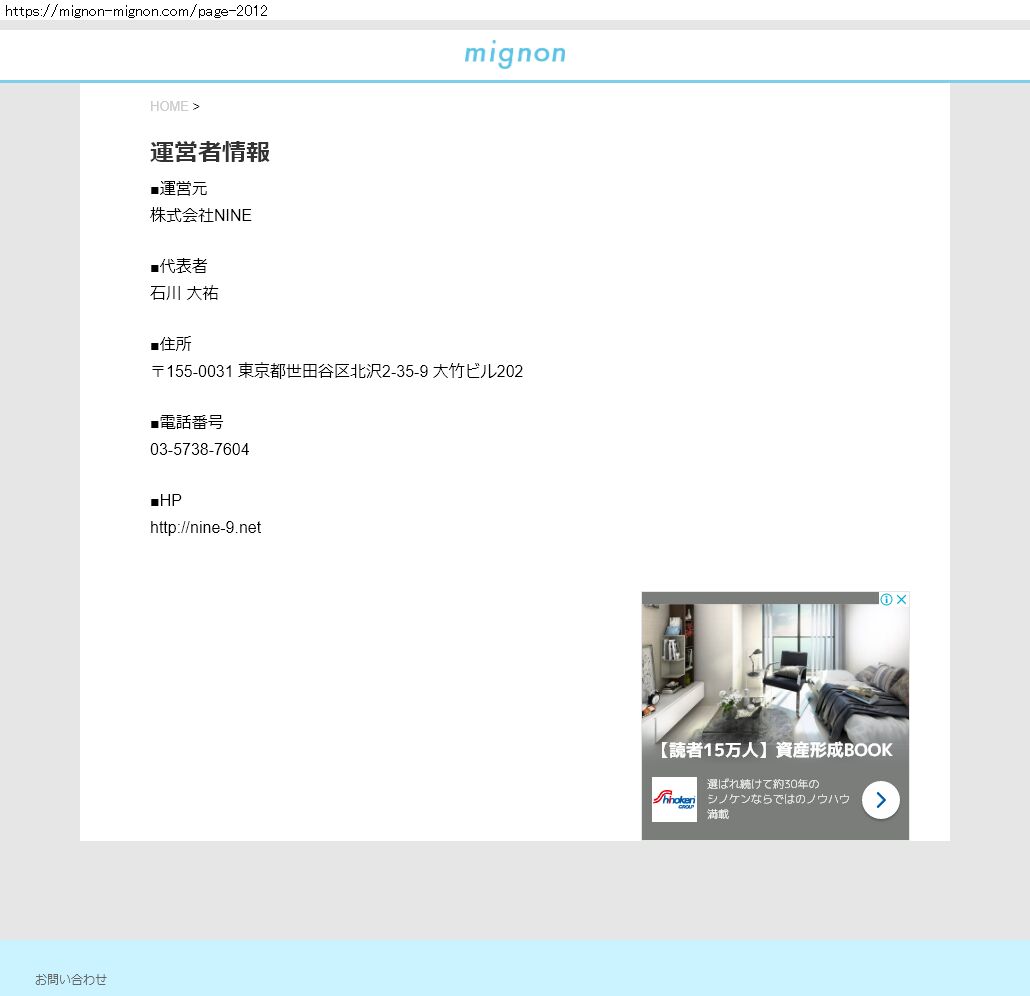Open the HOME breadcrumb link
Image resolution: width=1030 pixels, height=996 pixels.
pyautogui.click(x=169, y=106)
